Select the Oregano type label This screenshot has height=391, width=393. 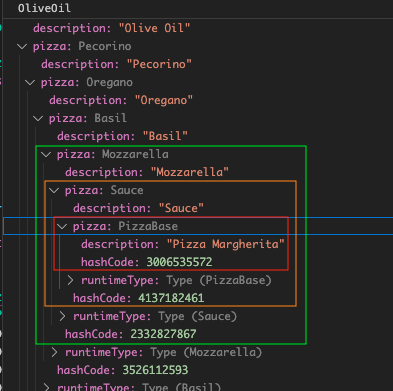pos(109,82)
